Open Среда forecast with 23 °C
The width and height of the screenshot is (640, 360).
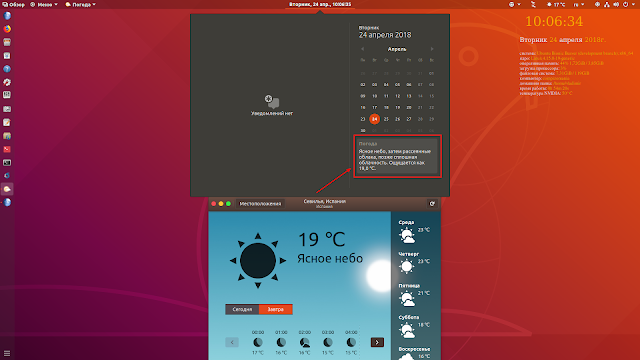pos(414,232)
